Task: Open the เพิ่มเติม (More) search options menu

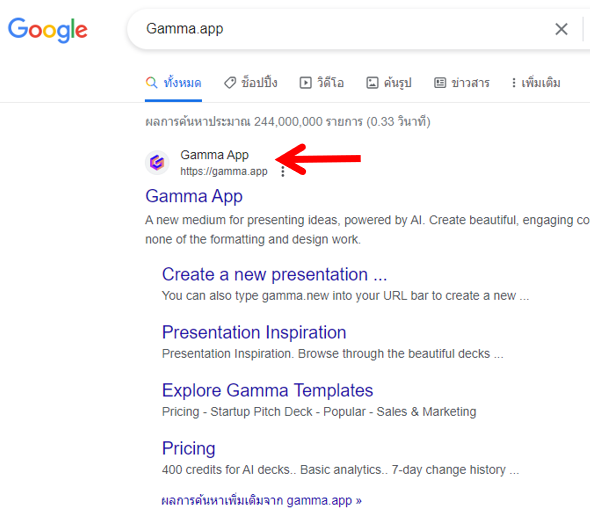Action: point(536,82)
